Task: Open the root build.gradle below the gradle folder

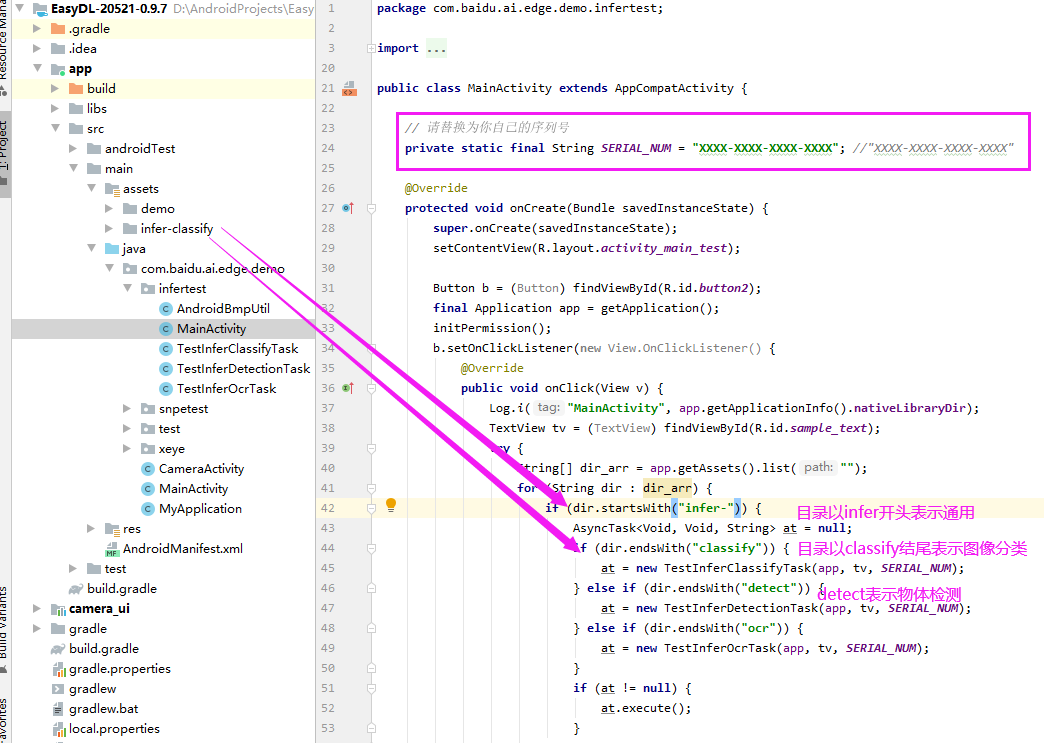Action: click(x=104, y=649)
